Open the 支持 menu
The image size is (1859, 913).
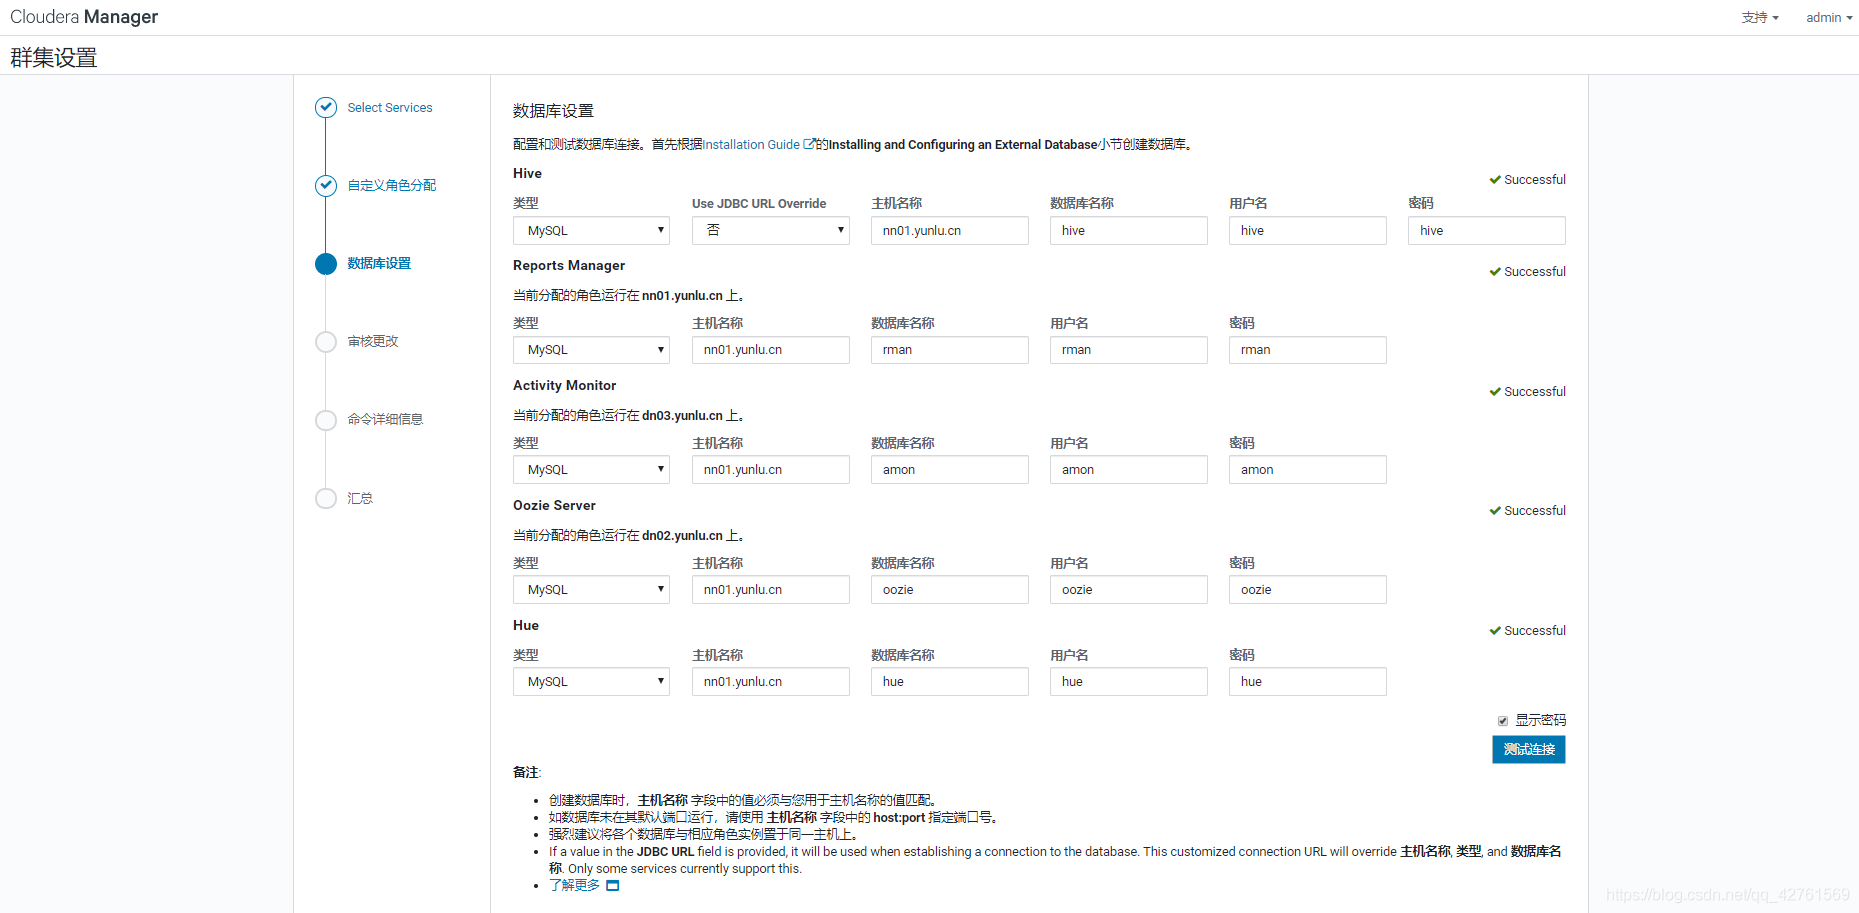pos(1760,18)
